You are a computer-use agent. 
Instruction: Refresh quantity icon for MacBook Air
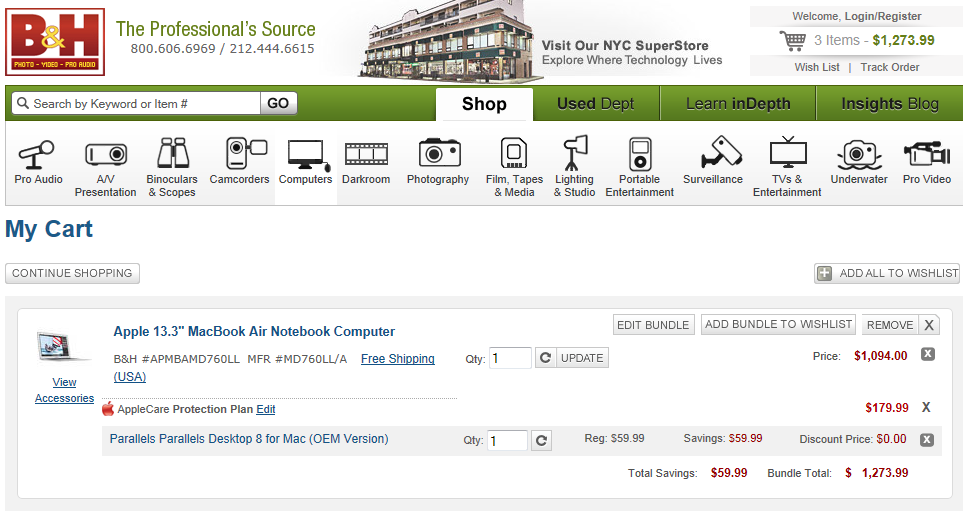tap(545, 357)
